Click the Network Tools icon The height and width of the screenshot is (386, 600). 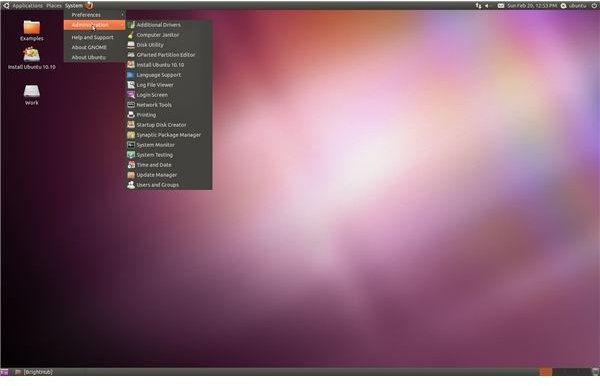pos(131,105)
